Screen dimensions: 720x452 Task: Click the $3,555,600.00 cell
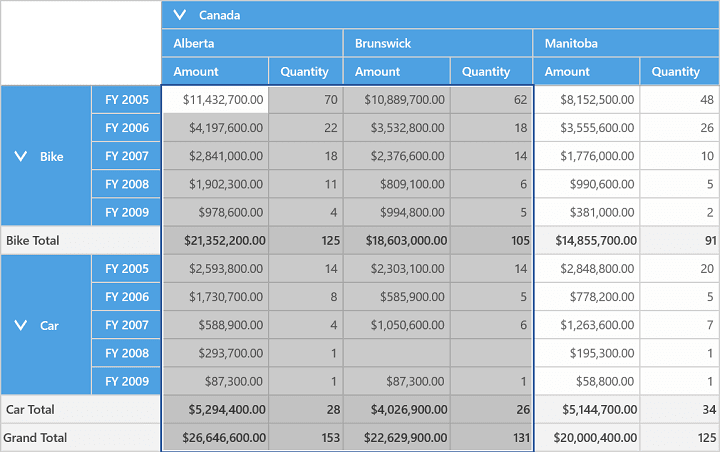(586, 128)
